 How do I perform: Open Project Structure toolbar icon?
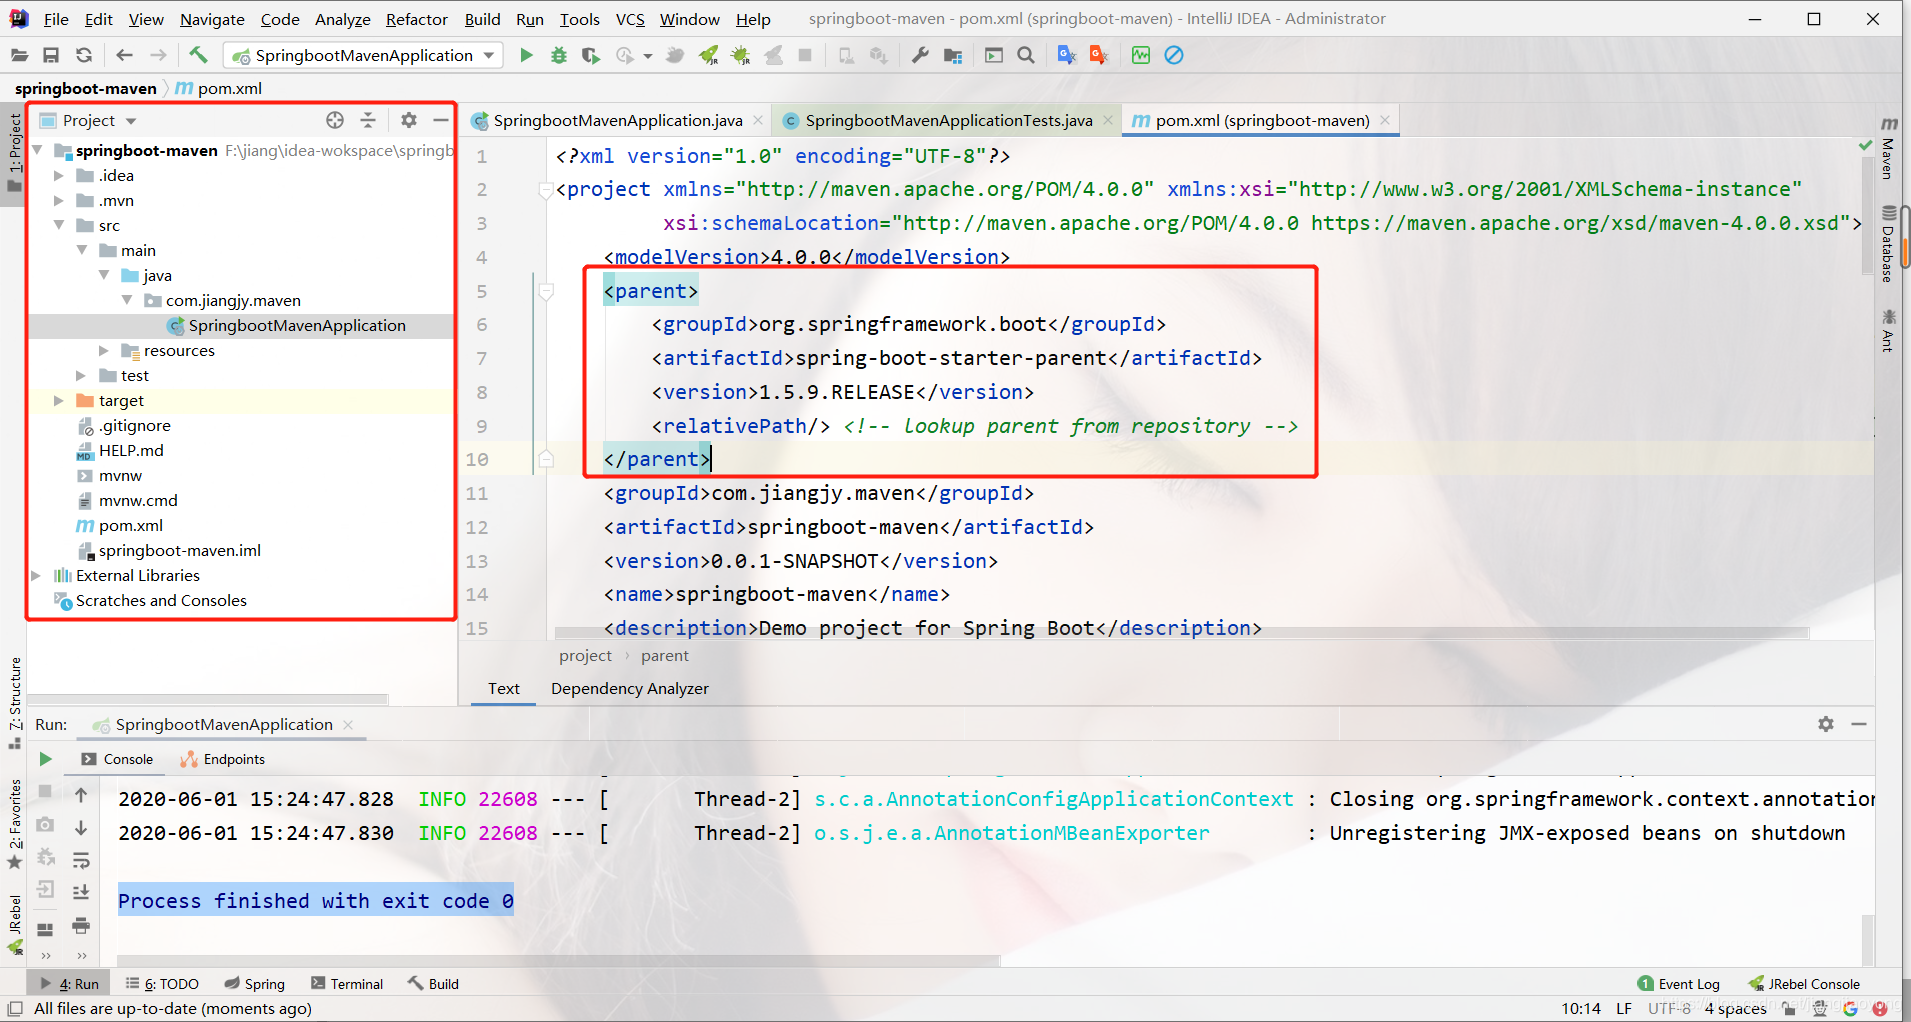pos(953,55)
